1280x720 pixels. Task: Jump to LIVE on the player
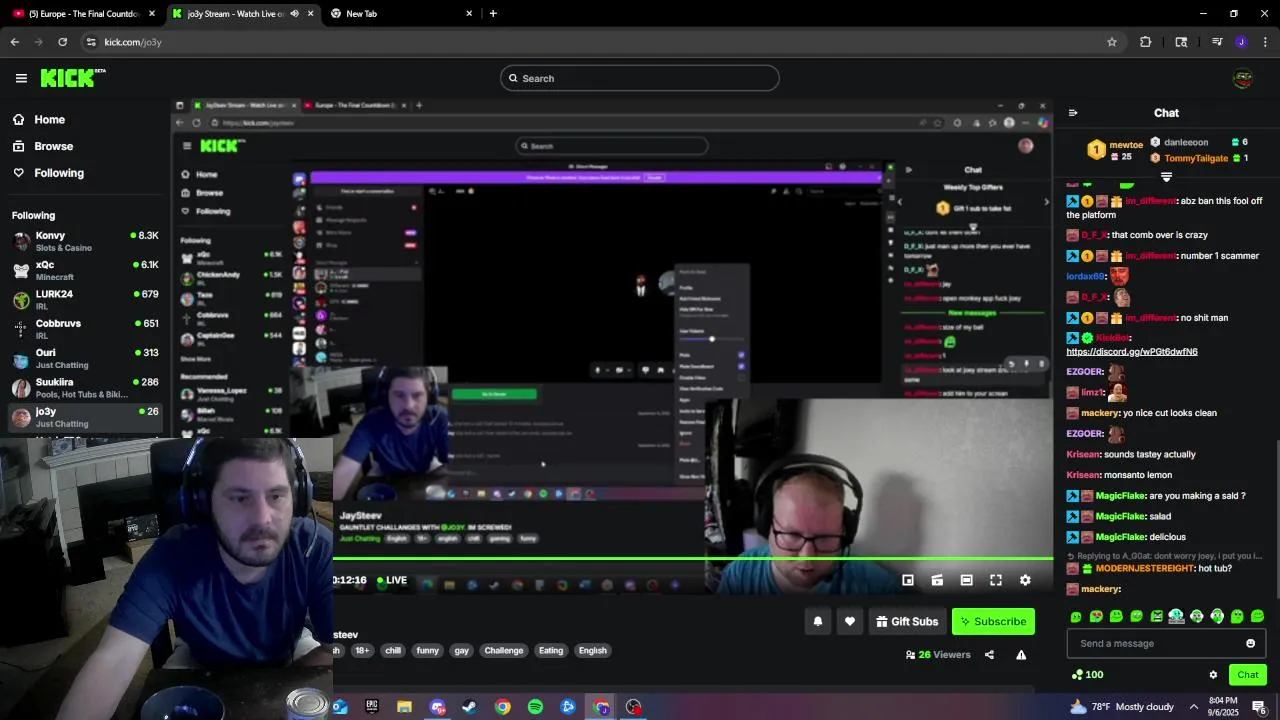click(x=392, y=580)
